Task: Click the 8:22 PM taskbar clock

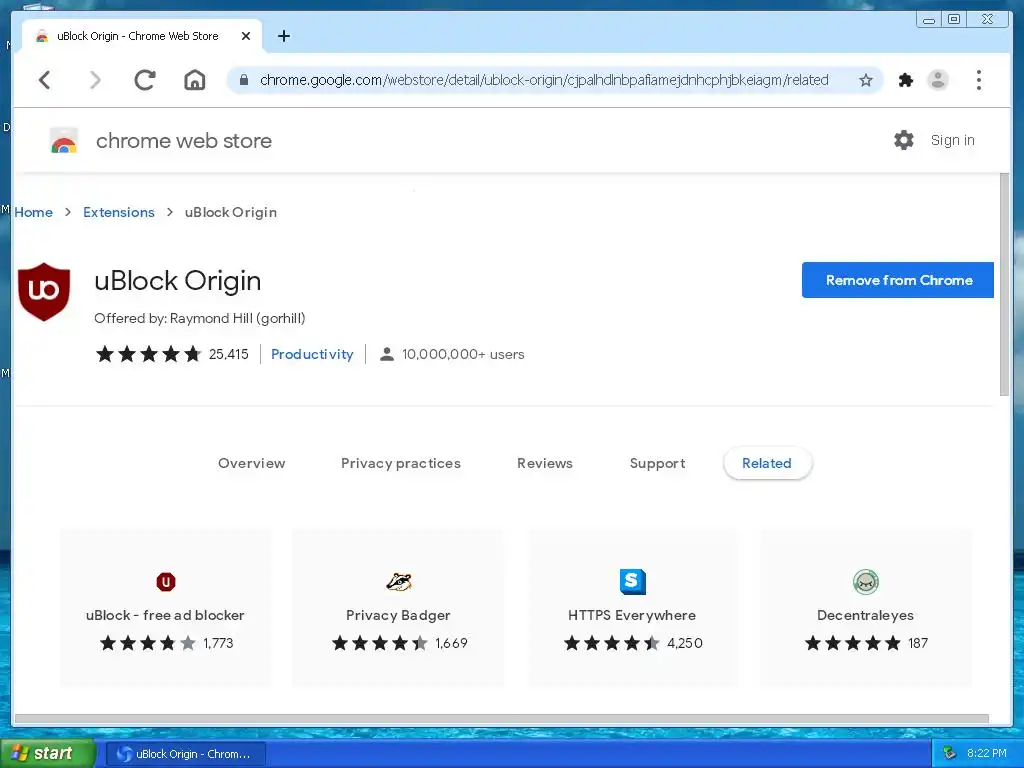Action: [x=986, y=753]
